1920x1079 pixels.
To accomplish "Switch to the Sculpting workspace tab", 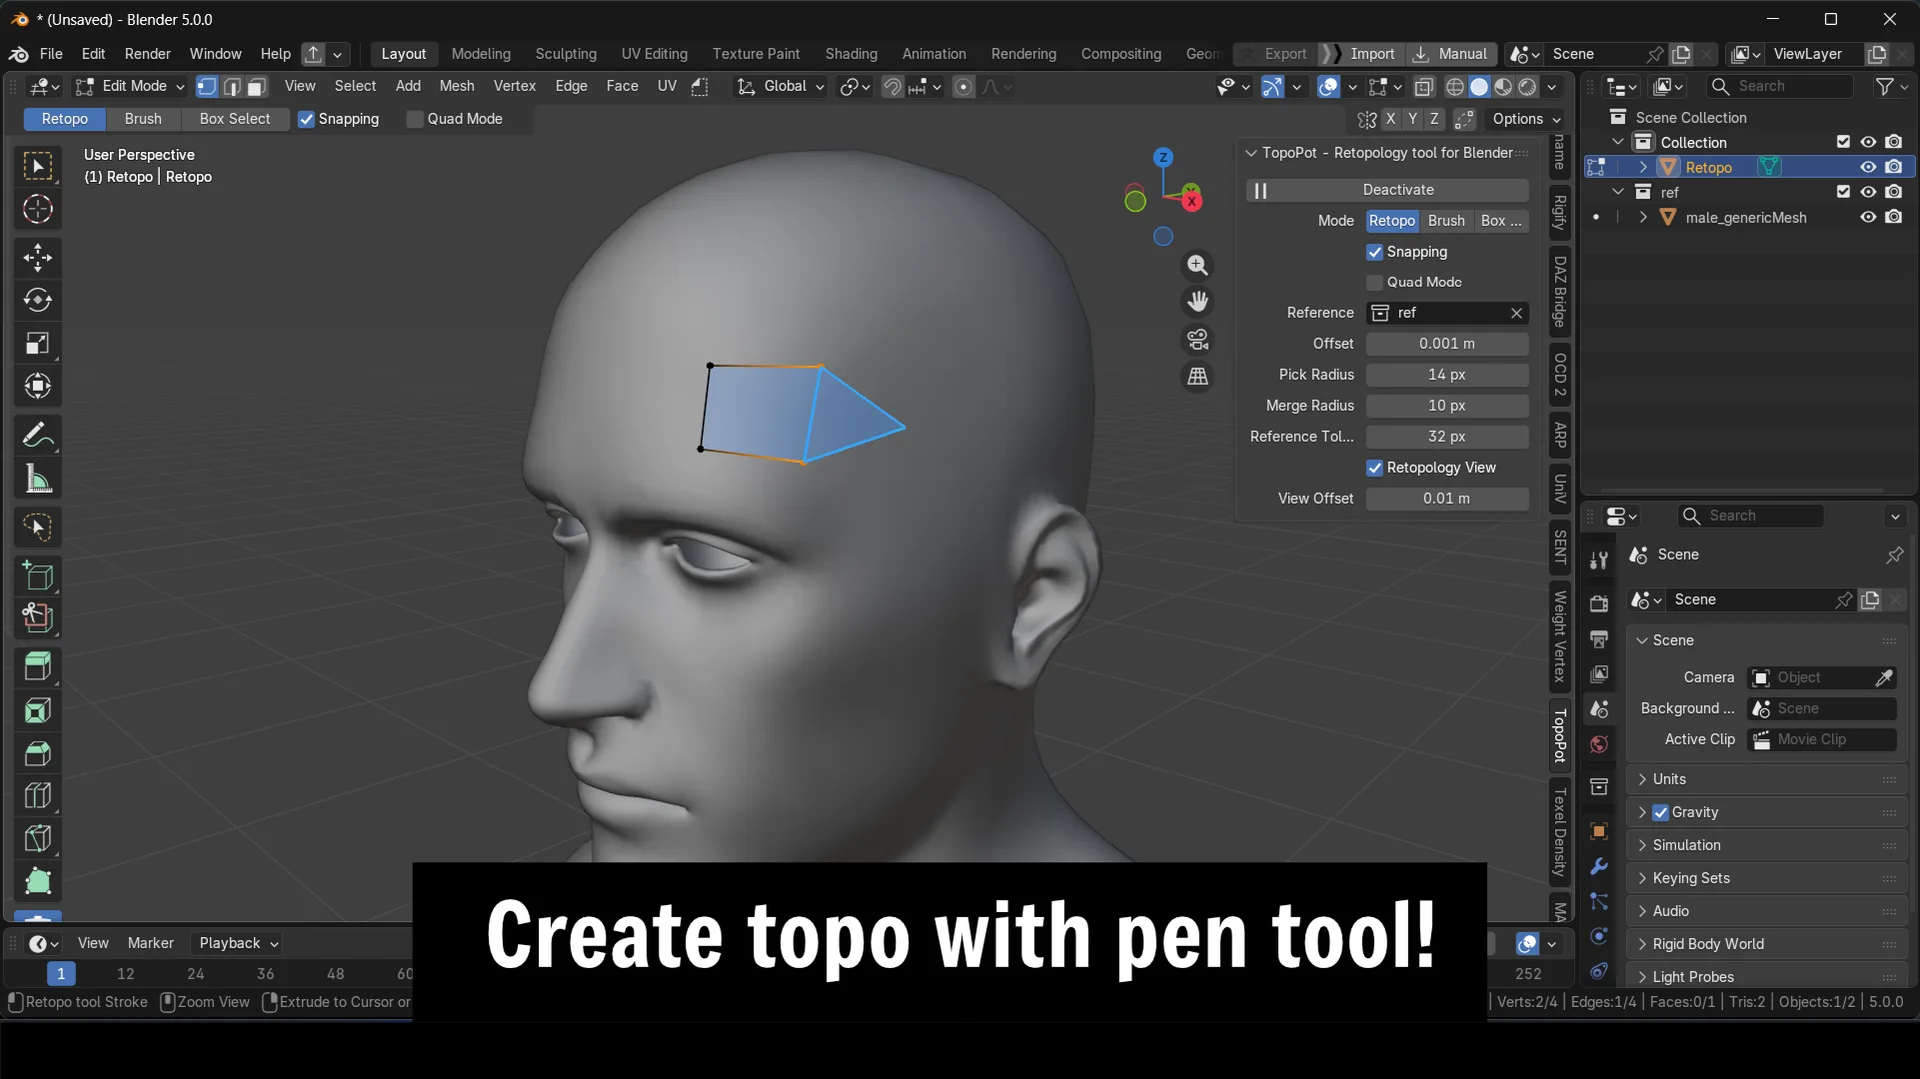I will [x=566, y=54].
